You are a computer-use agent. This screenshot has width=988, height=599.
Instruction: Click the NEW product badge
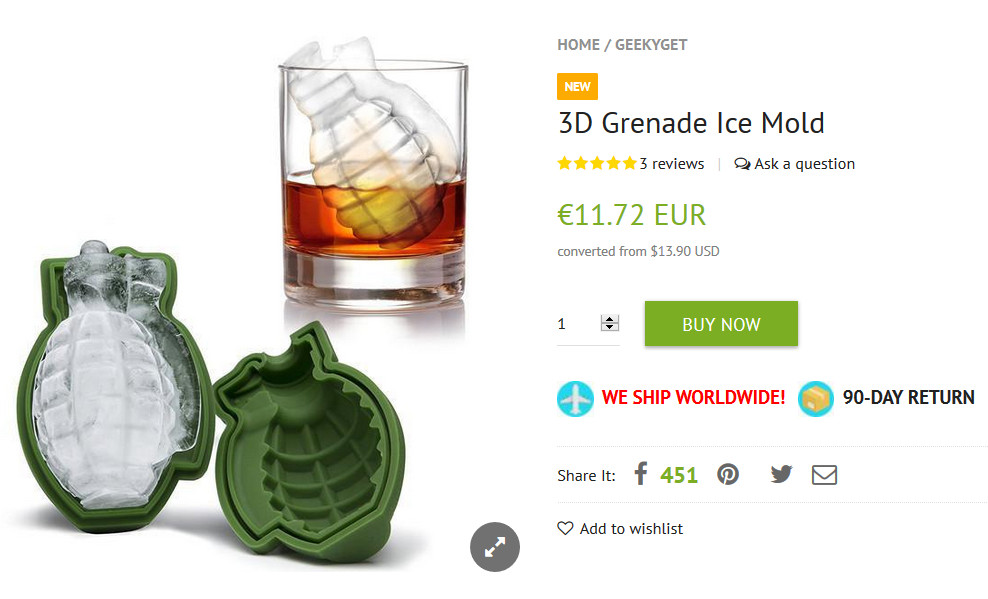coord(577,86)
